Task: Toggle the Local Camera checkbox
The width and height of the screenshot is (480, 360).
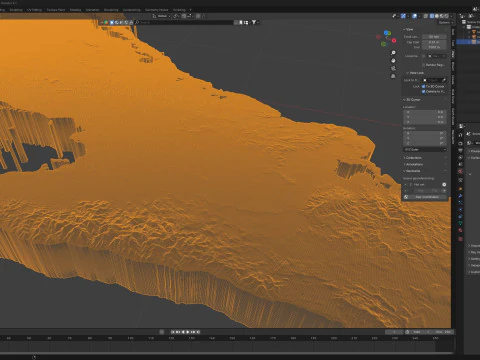Action: [x=424, y=56]
